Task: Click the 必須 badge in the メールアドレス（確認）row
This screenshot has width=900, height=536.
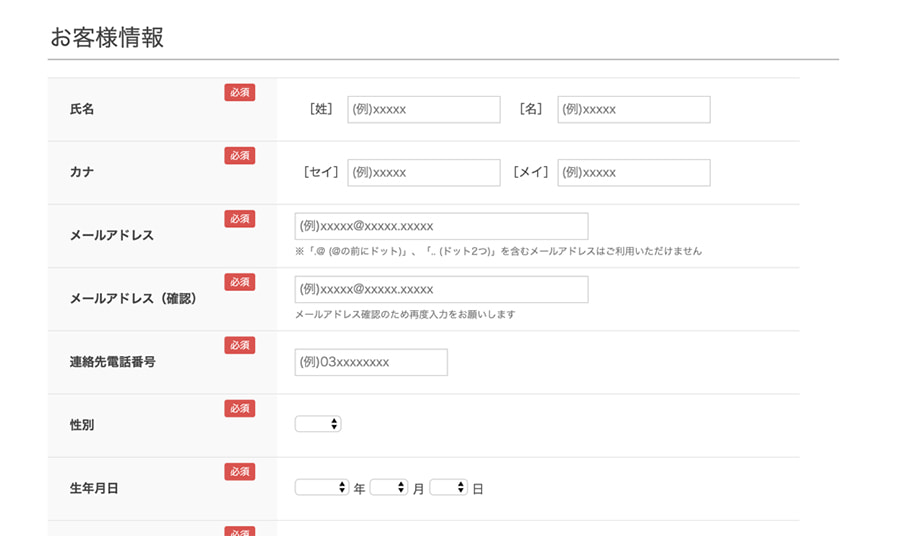Action: coord(239,282)
